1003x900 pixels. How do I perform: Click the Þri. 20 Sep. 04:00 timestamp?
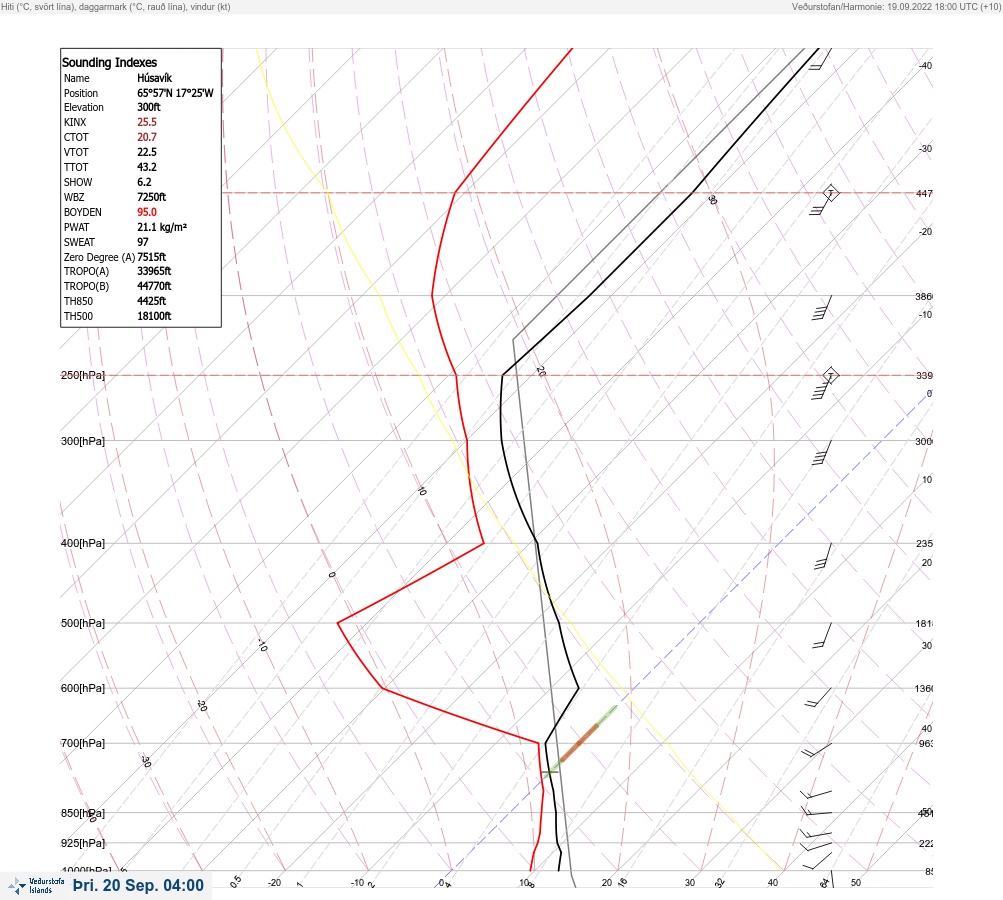(x=138, y=885)
